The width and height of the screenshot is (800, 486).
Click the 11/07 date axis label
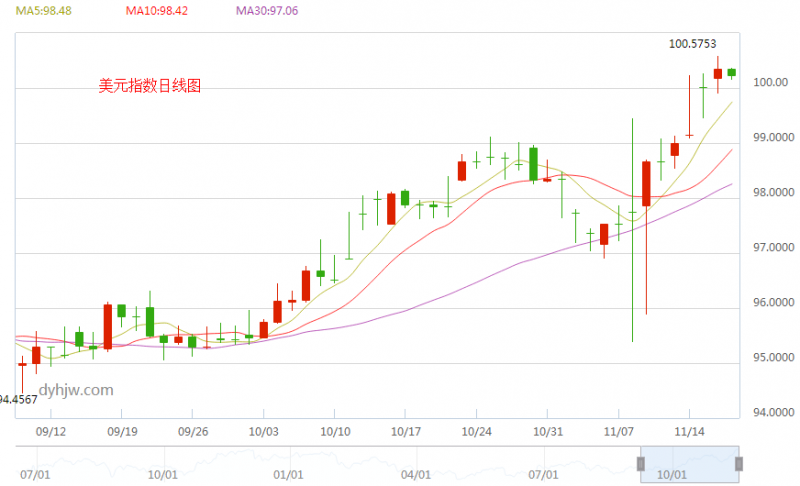(x=618, y=431)
